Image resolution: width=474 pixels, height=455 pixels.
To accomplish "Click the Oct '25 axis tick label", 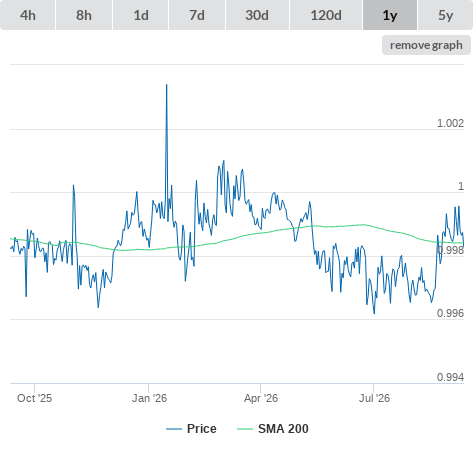I will tap(35, 398).
